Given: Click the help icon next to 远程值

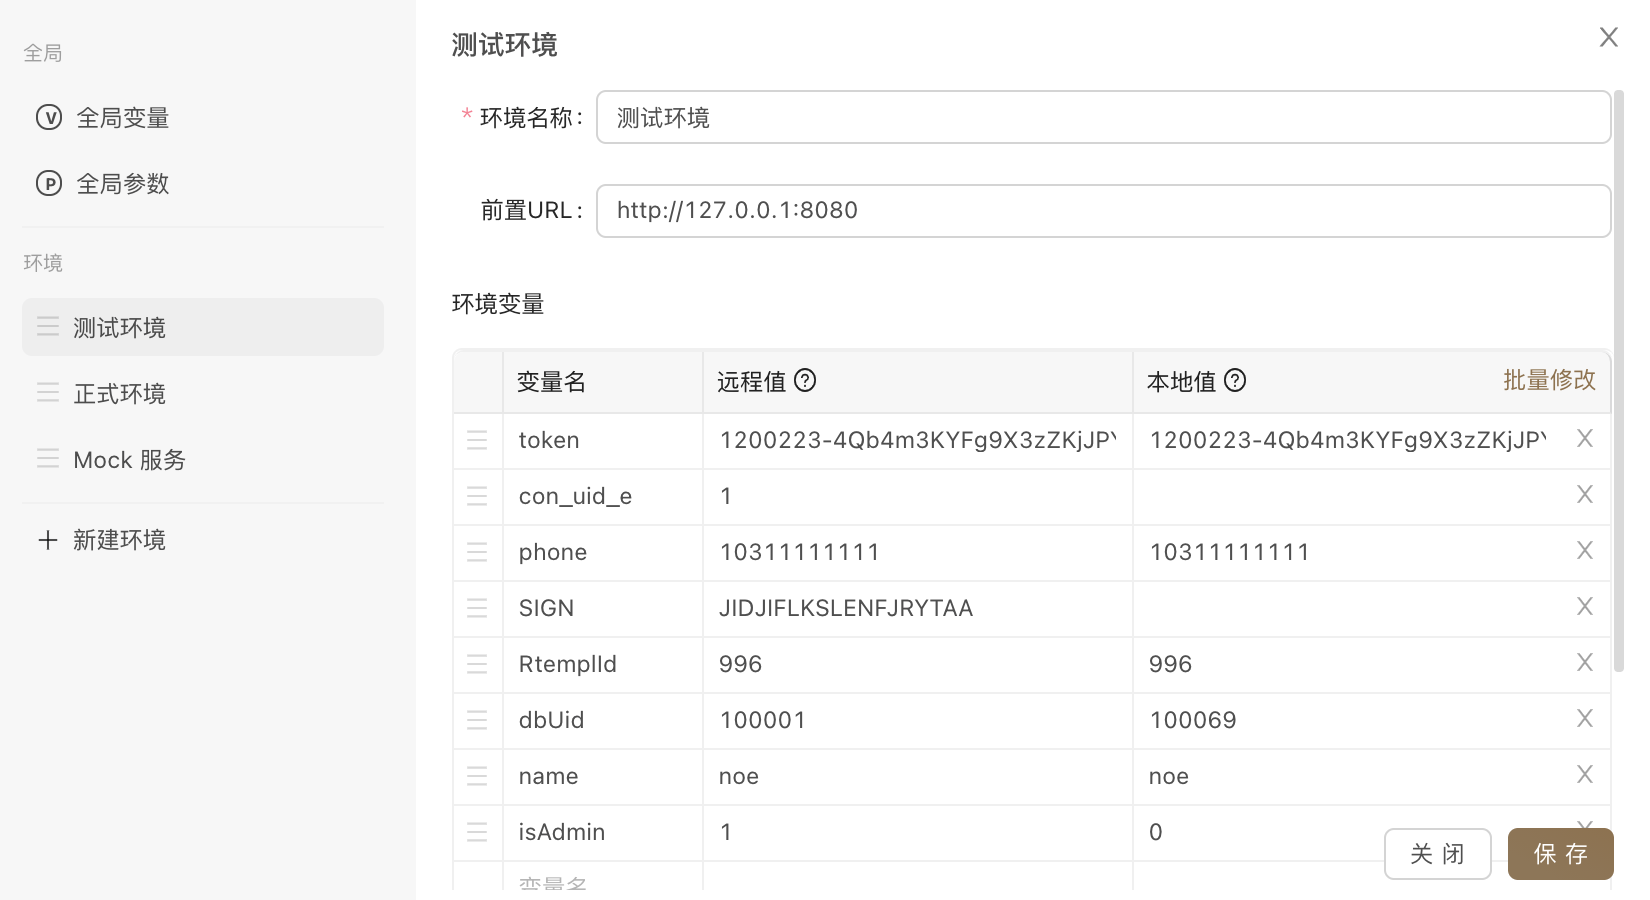Looking at the screenshot, I should 805,380.
